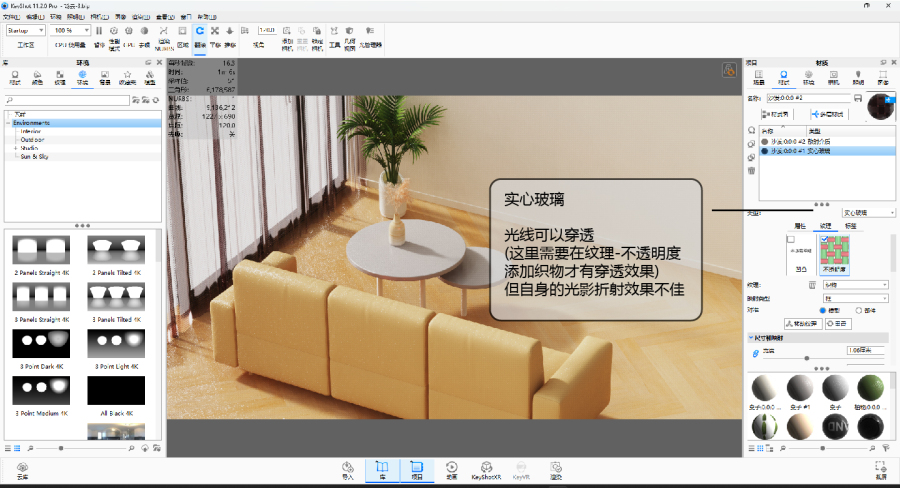Open the Startup workspace dropdown
The image size is (900, 488).
(25, 31)
